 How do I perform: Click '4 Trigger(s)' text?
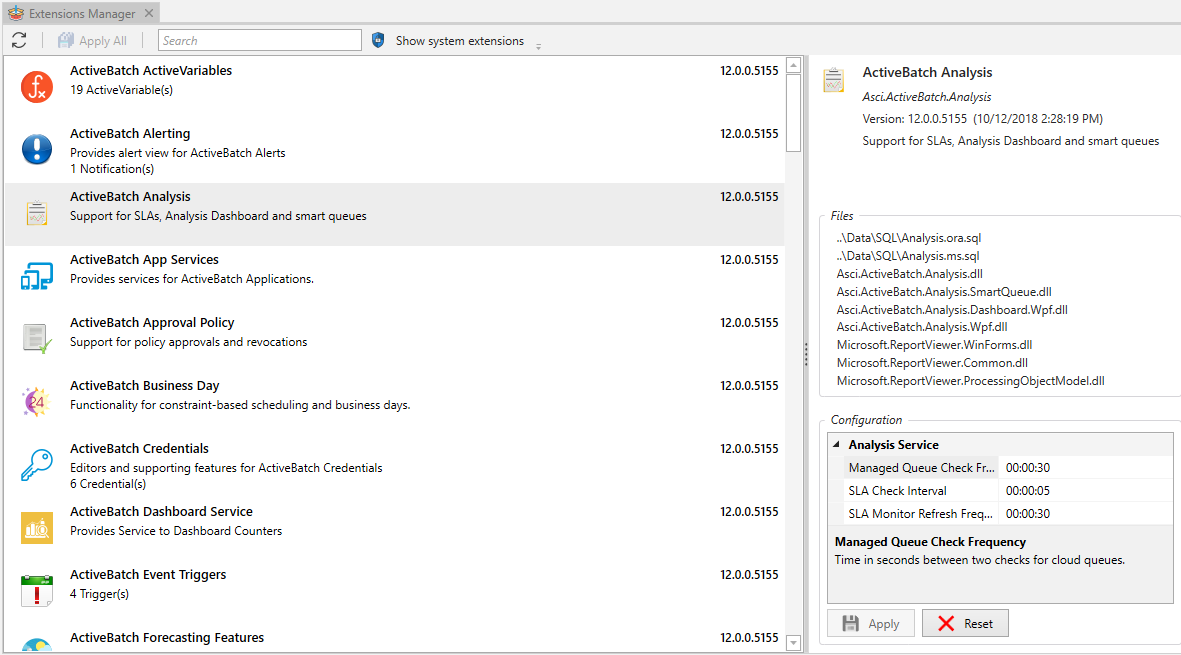[x=99, y=594]
